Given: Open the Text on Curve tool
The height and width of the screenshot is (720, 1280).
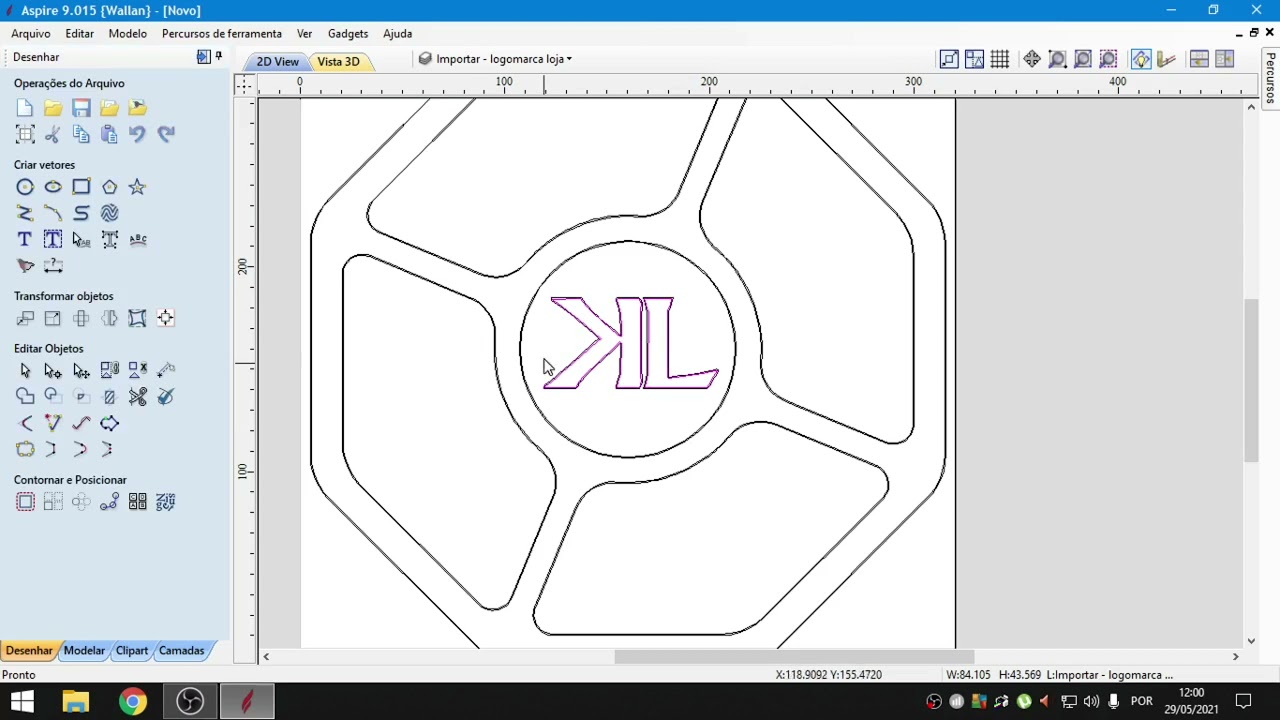Looking at the screenshot, I should pyautogui.click(x=138, y=239).
